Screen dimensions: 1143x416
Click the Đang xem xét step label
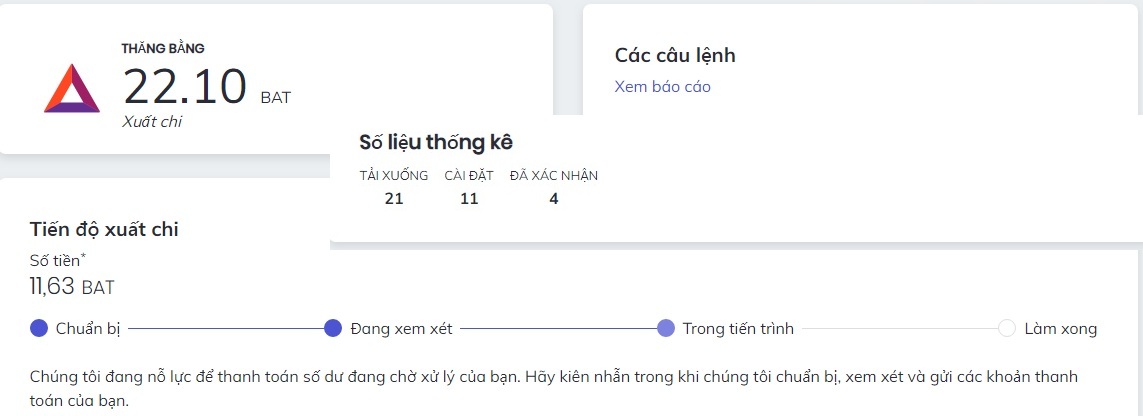401,328
